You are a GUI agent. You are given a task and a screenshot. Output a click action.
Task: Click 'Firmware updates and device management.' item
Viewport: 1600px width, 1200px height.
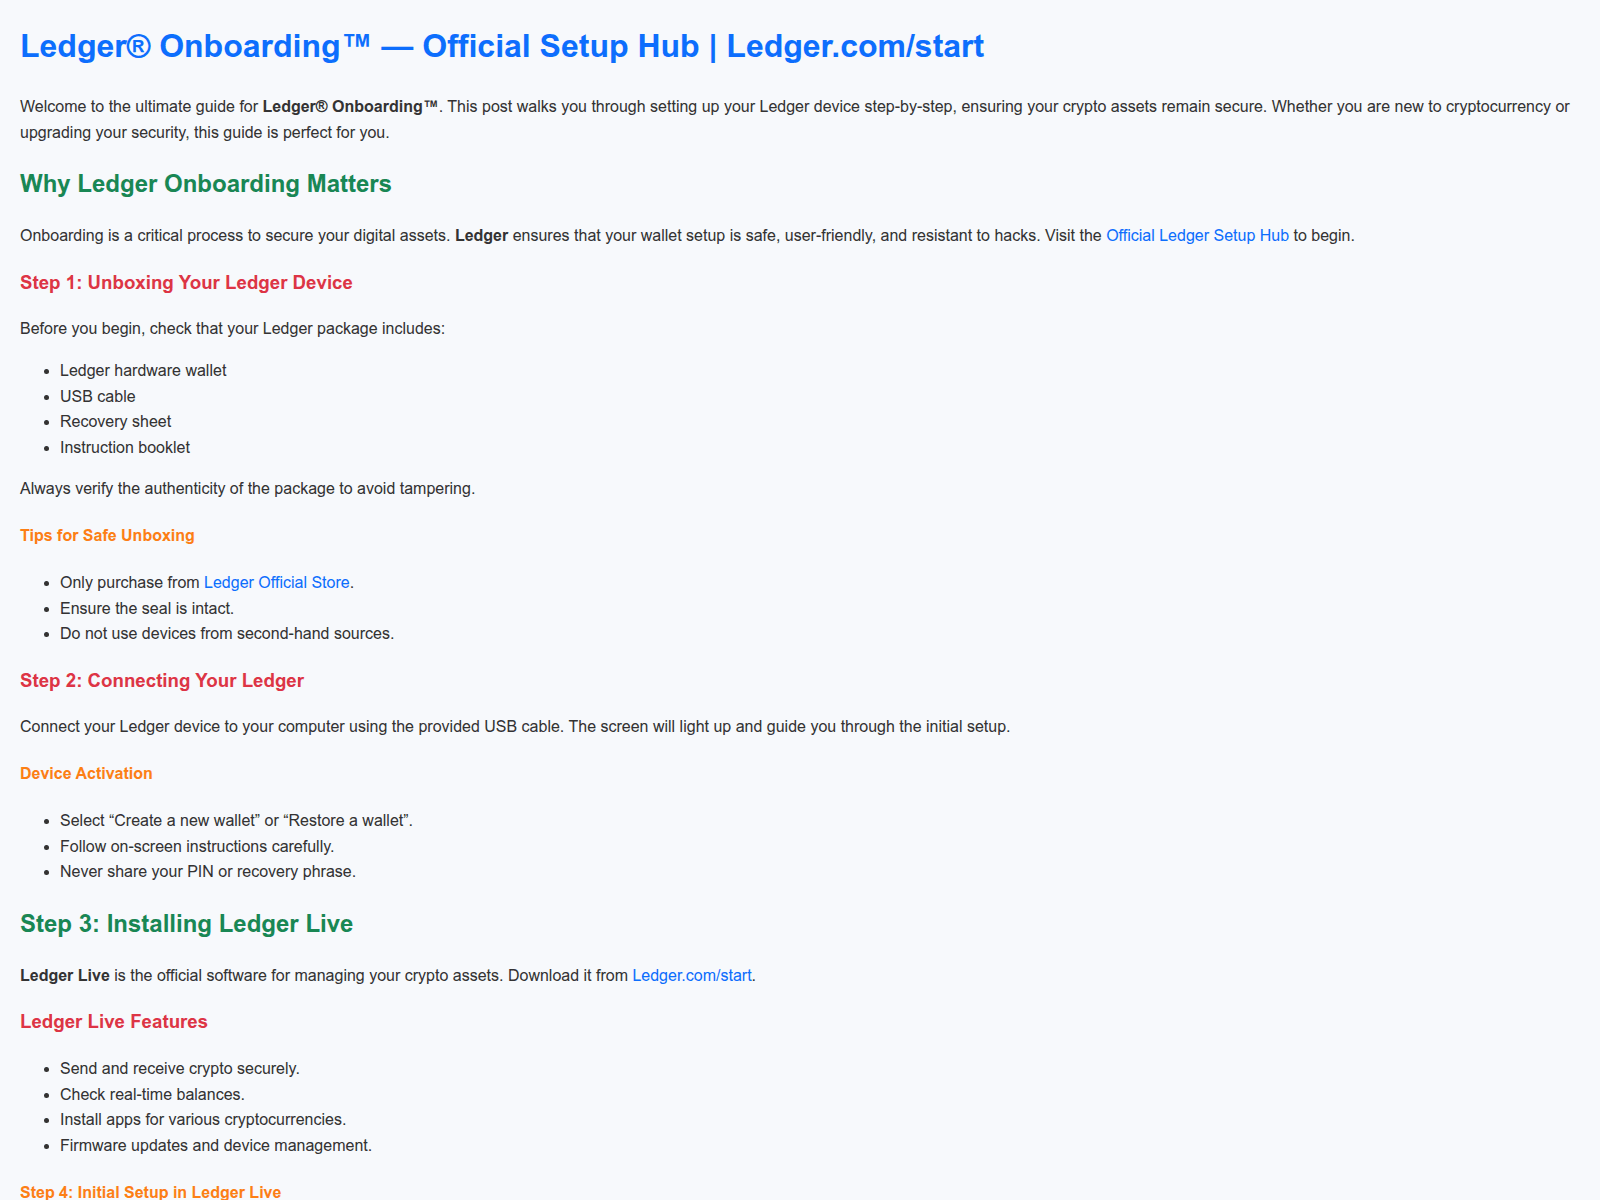pos(216,1145)
